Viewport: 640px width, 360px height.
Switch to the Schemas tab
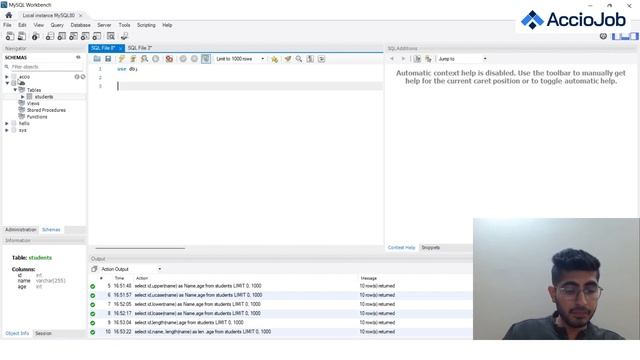click(x=51, y=230)
